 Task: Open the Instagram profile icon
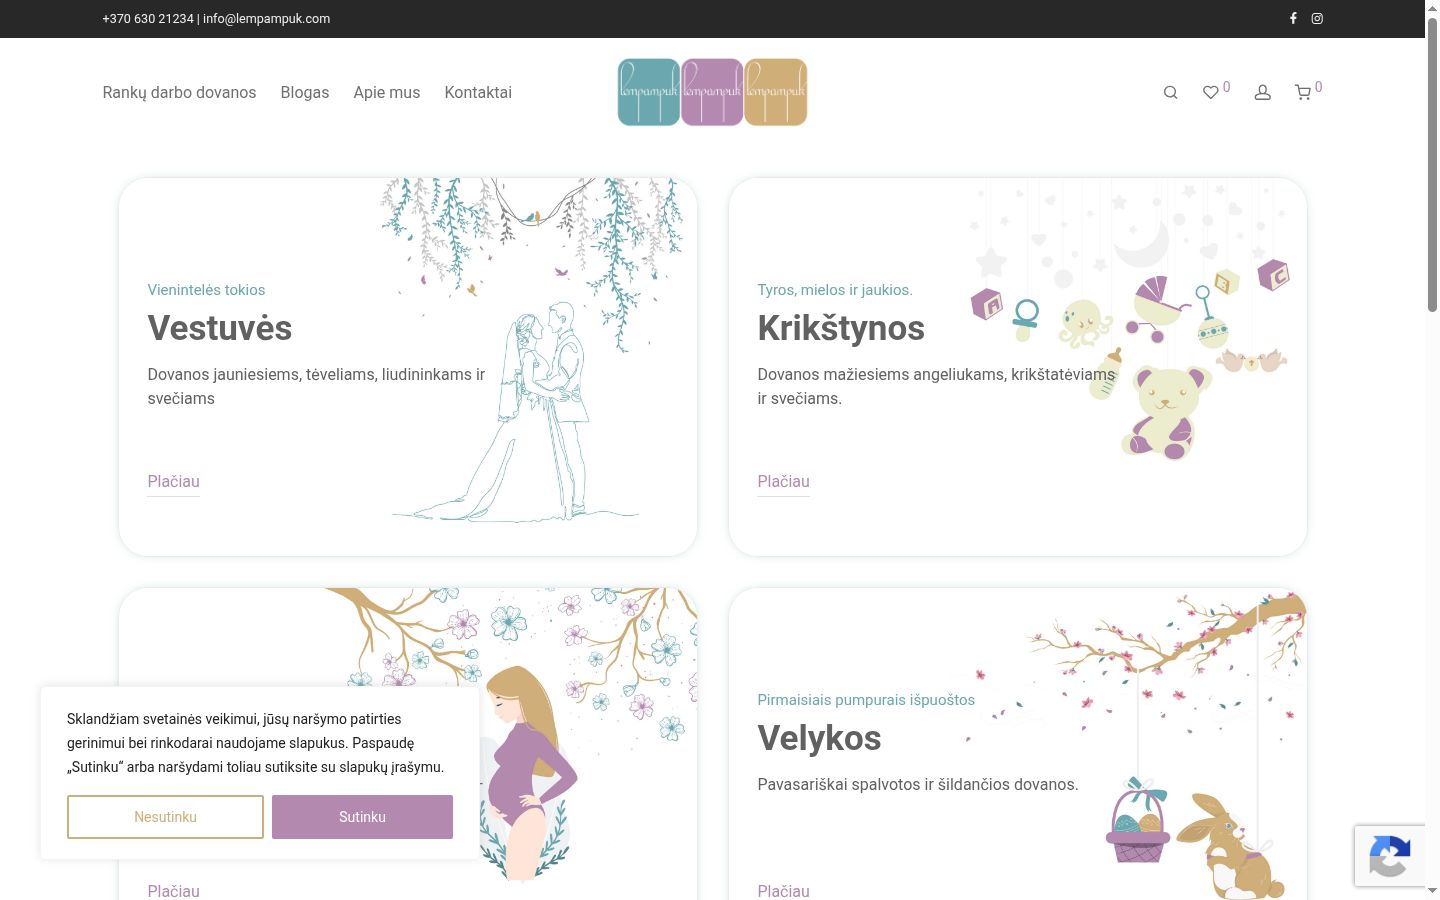[1317, 18]
